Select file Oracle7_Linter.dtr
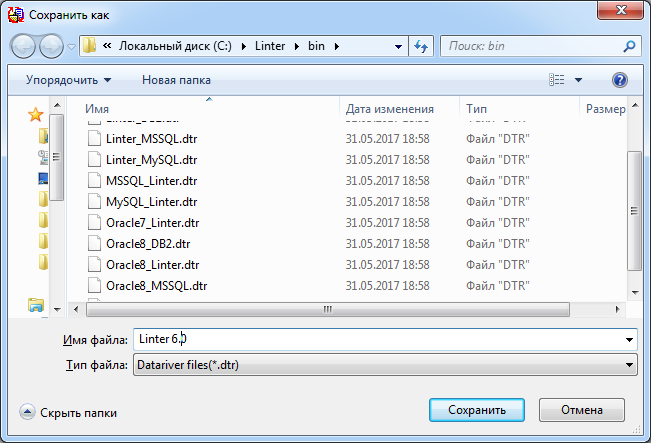651x443 pixels. 153,223
